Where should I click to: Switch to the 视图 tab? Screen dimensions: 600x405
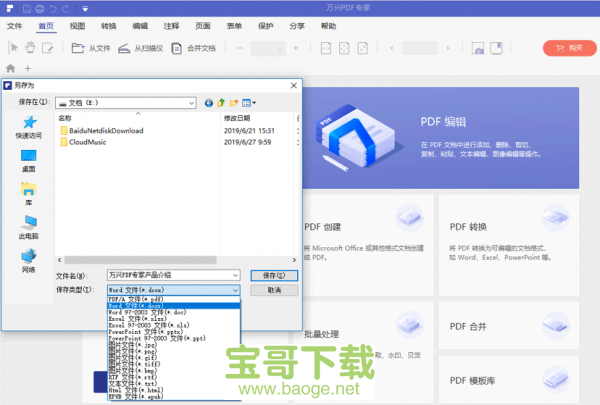(77, 26)
